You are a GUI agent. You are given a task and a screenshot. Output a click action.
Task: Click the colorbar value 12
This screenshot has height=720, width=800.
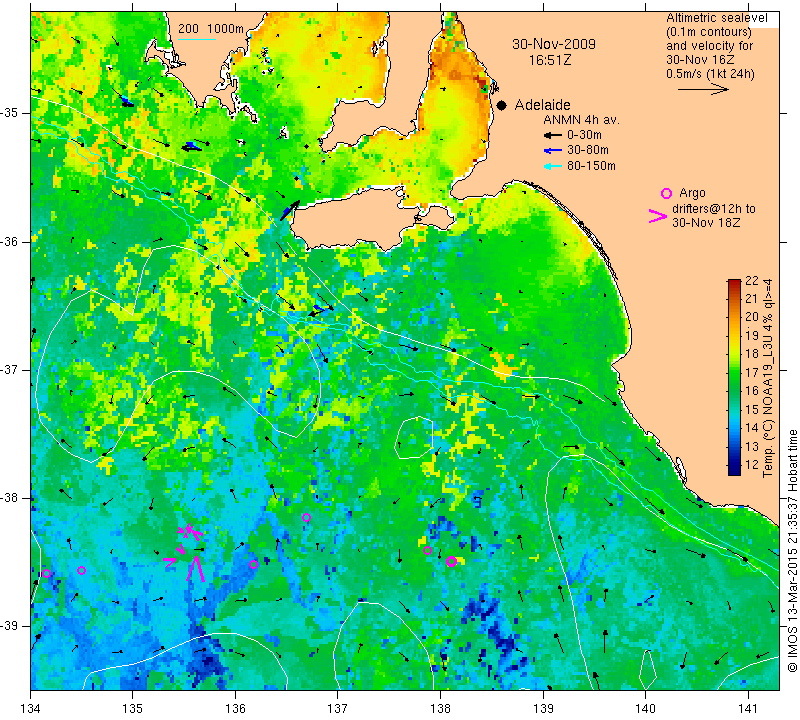(752, 465)
